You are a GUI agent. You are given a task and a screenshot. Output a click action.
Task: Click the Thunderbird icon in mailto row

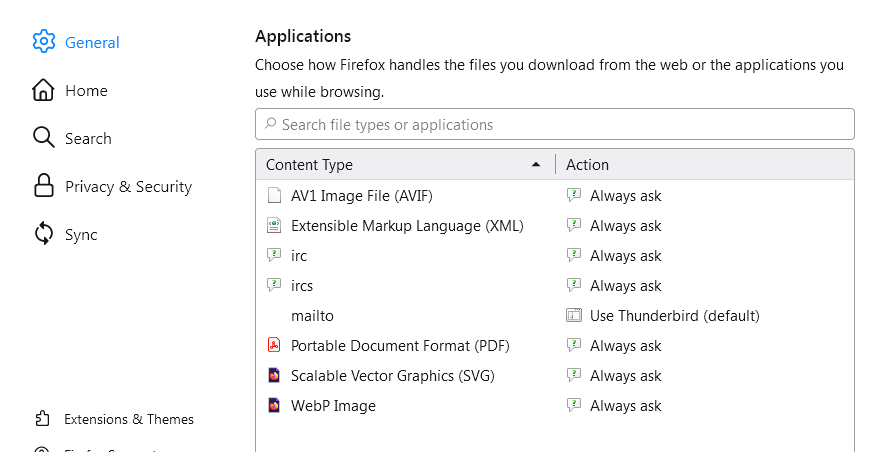pyautogui.click(x=574, y=315)
